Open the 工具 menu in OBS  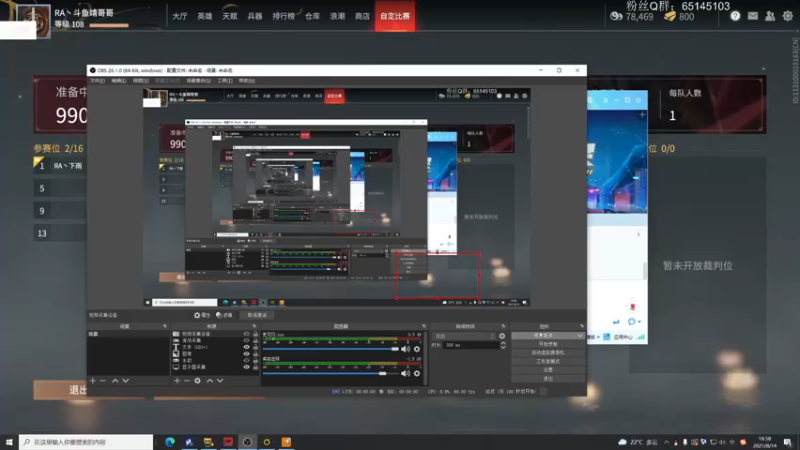(225, 81)
